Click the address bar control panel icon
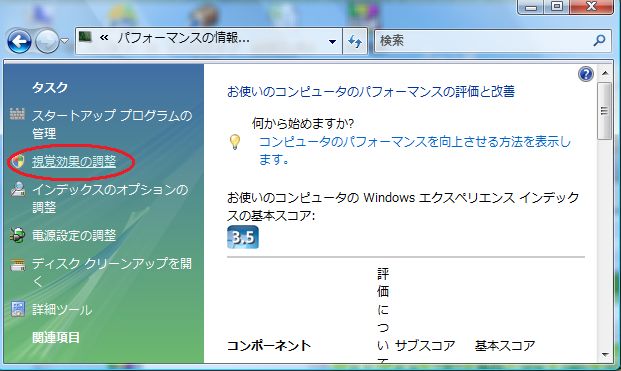Screen dimensions: 621x371 pyautogui.click(x=85, y=38)
